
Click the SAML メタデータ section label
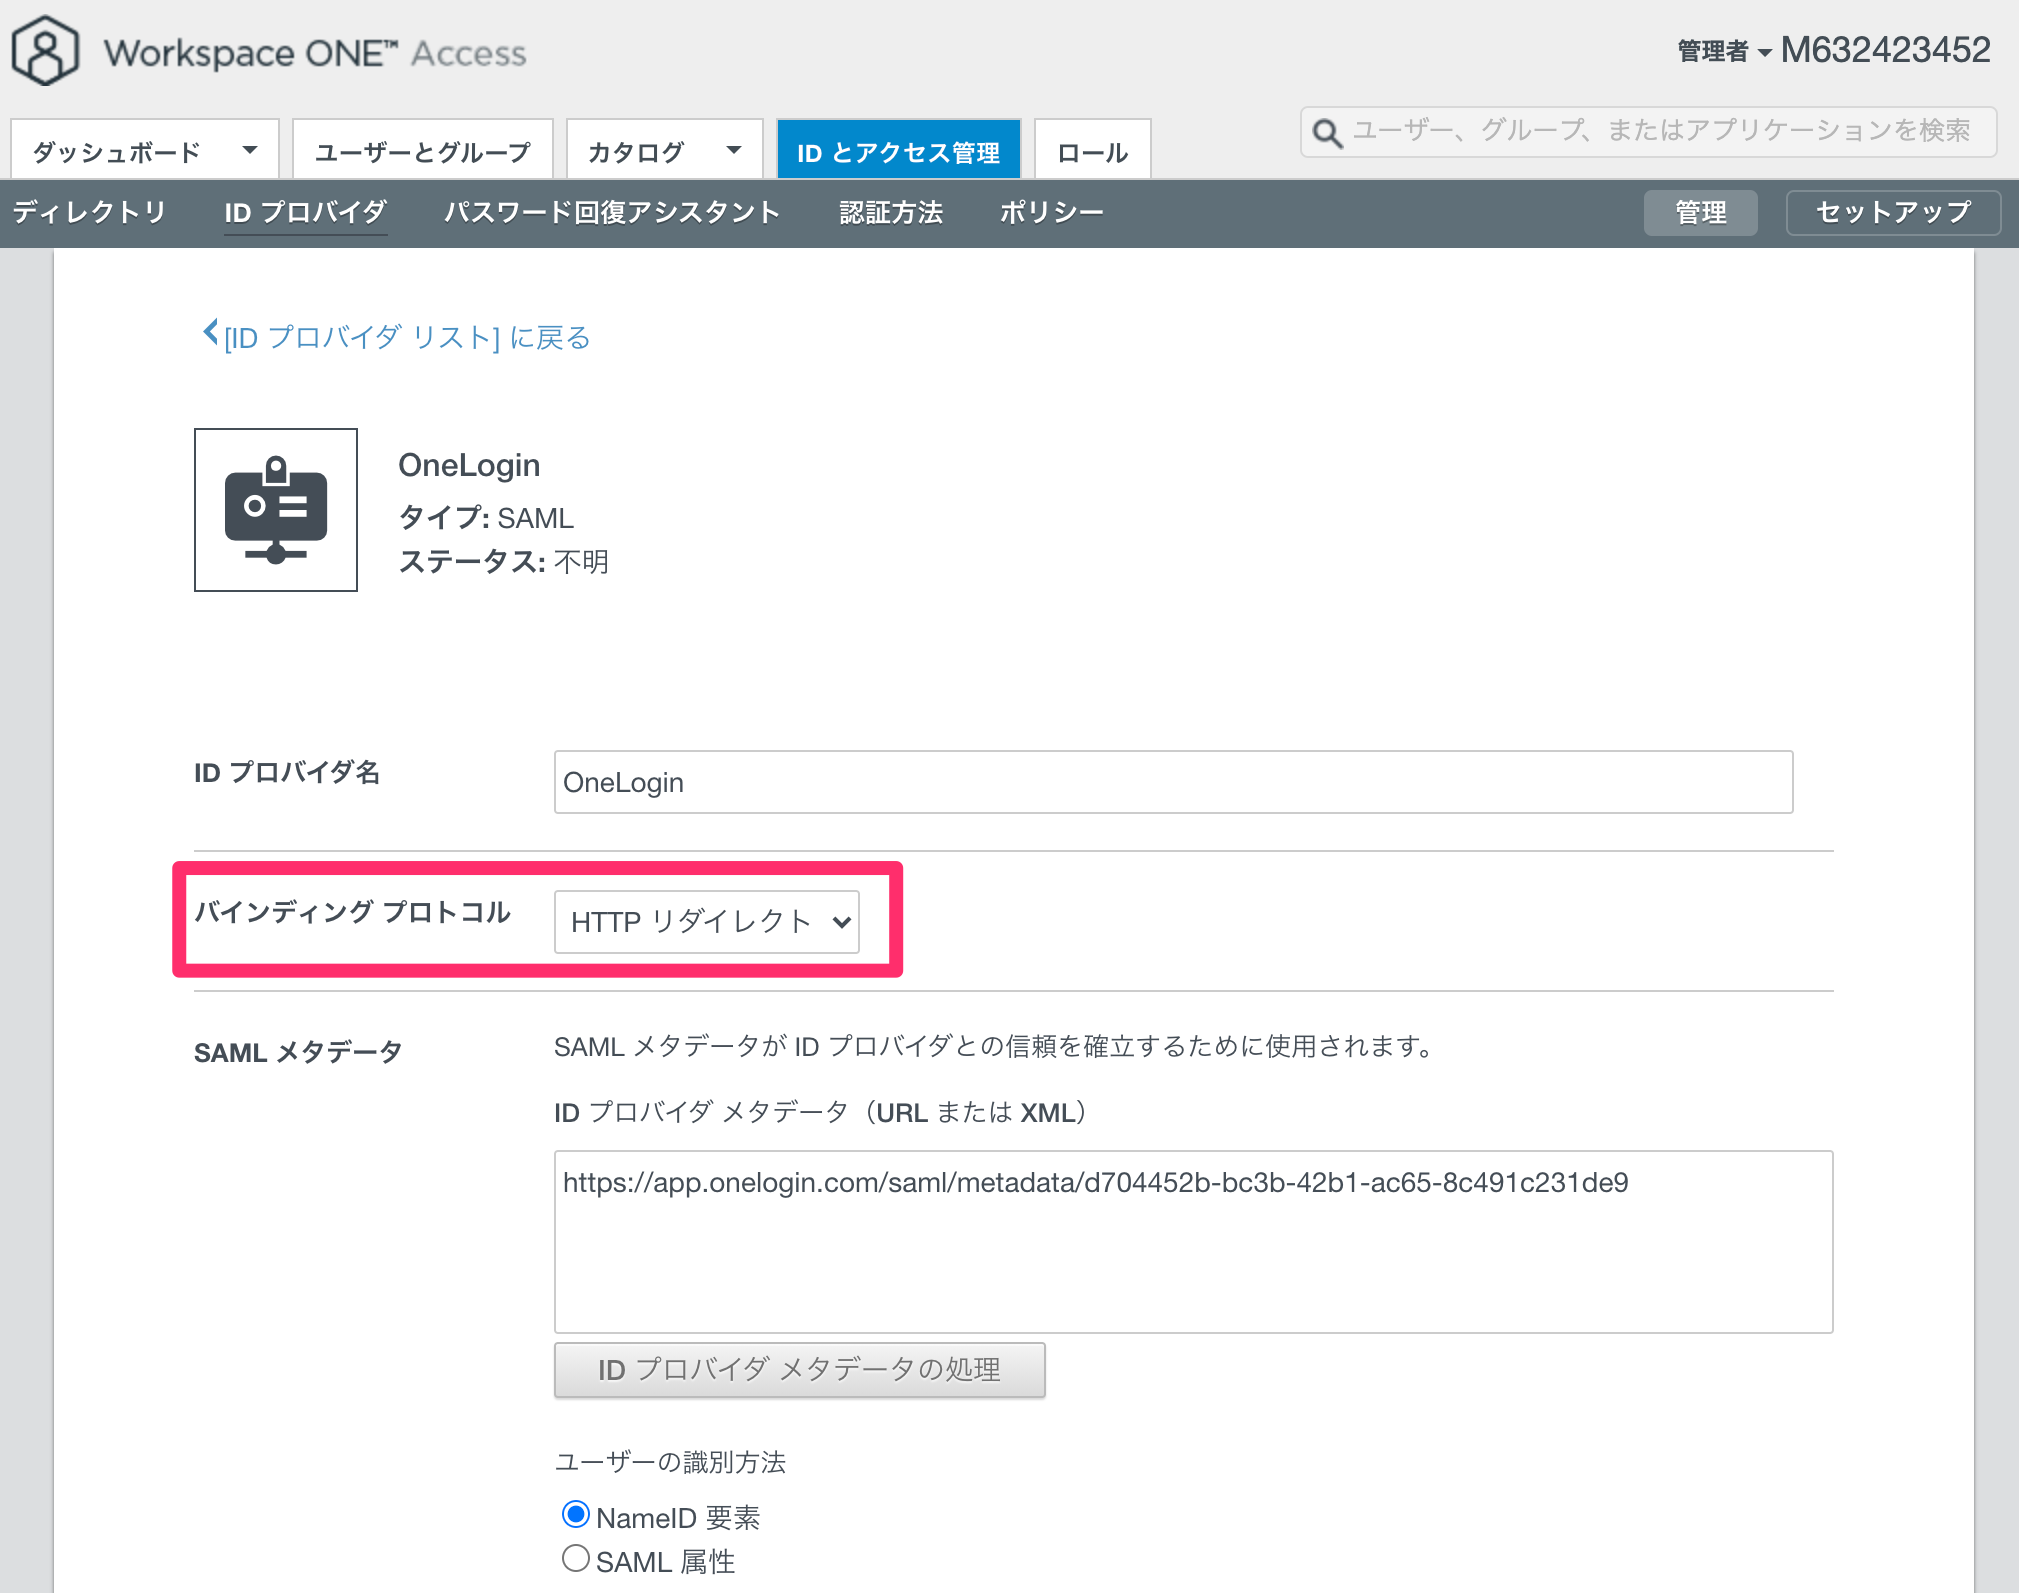[298, 1052]
